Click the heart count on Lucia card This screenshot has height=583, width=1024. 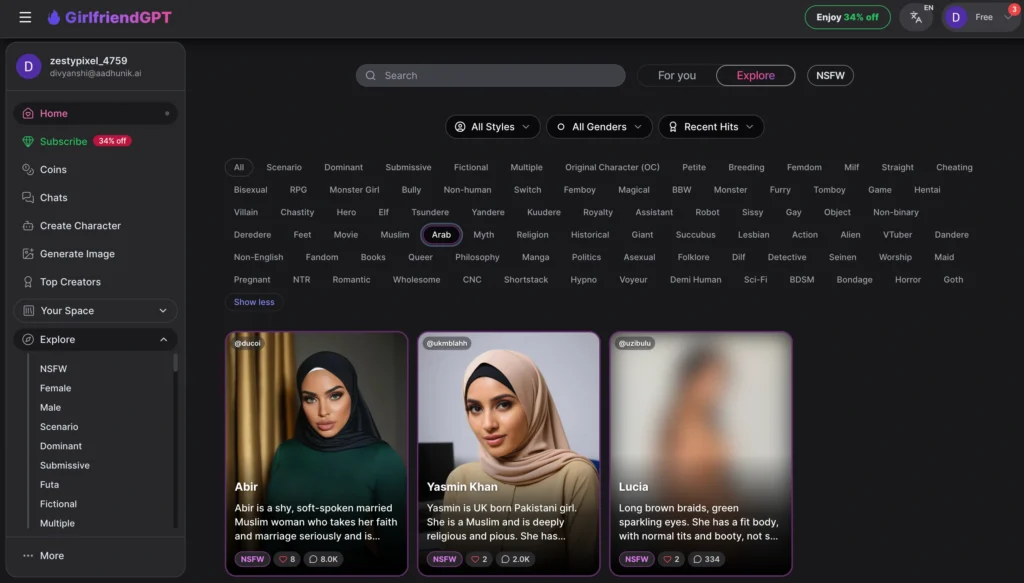671,559
